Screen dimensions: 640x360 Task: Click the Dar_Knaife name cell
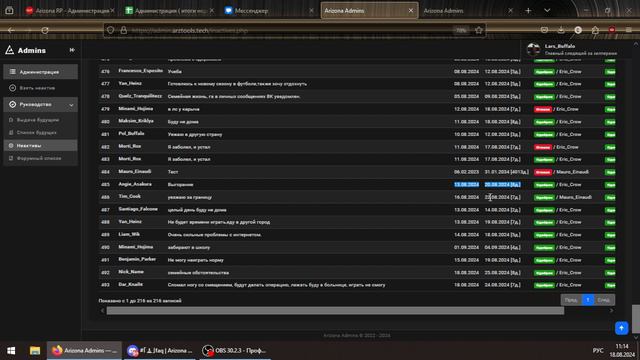pyautogui.click(x=131, y=285)
